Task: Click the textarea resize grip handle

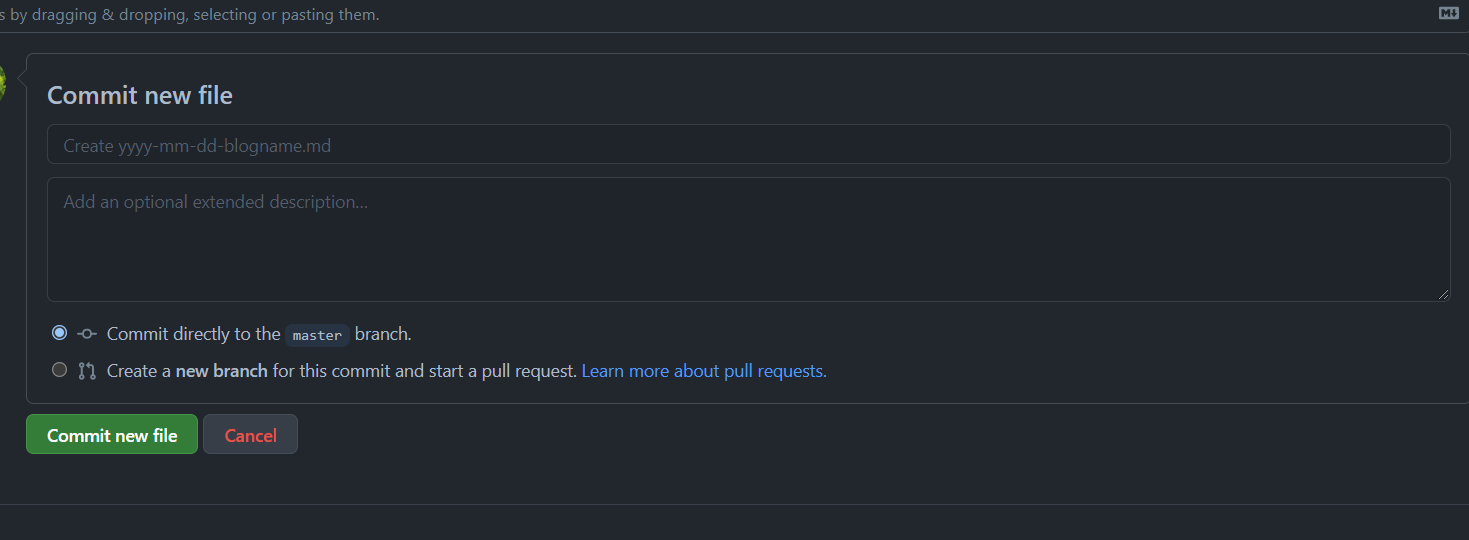Action: [1443, 295]
